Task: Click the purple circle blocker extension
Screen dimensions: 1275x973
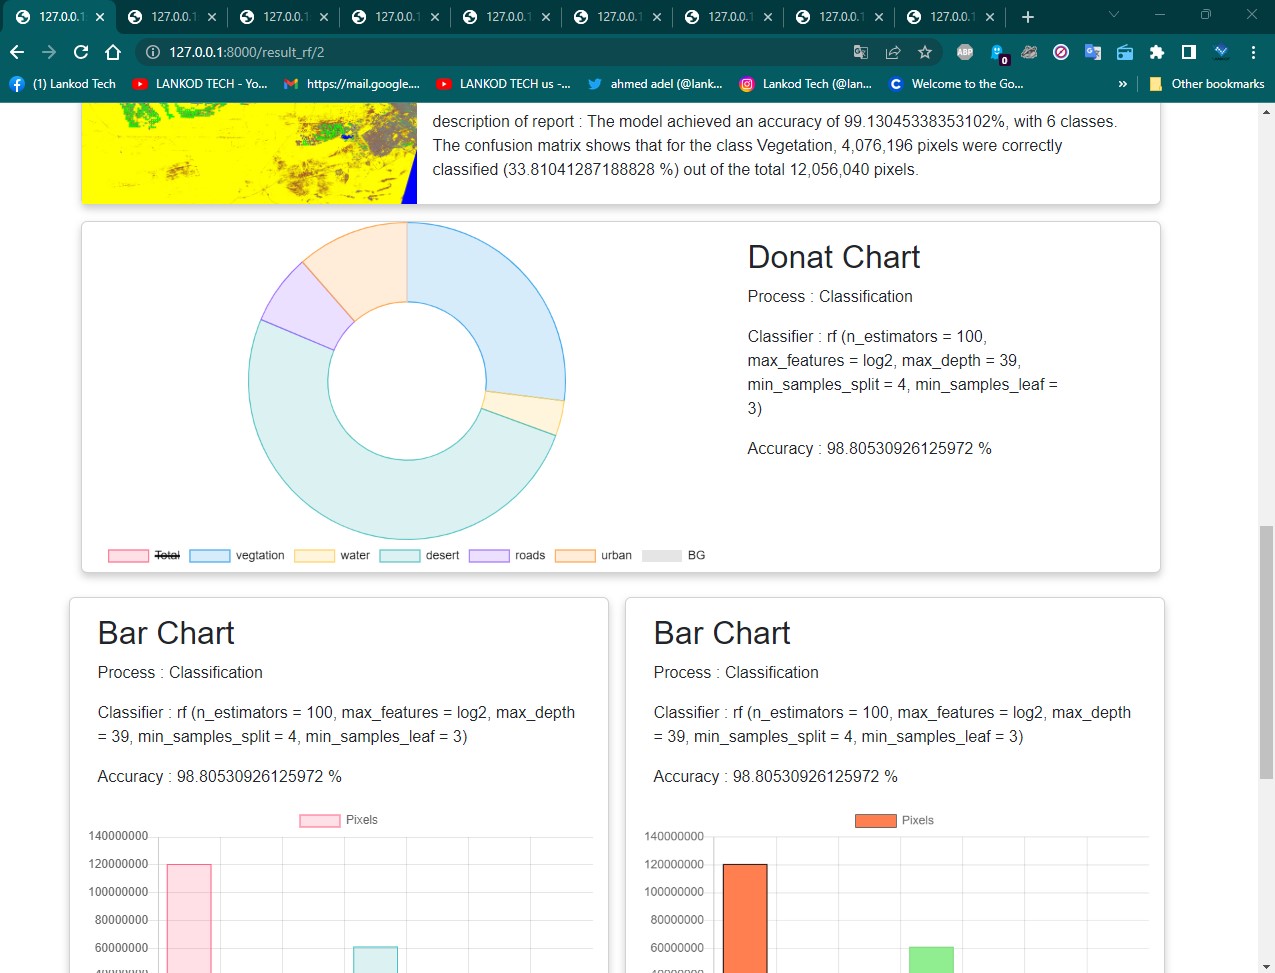Action: pos(1061,52)
